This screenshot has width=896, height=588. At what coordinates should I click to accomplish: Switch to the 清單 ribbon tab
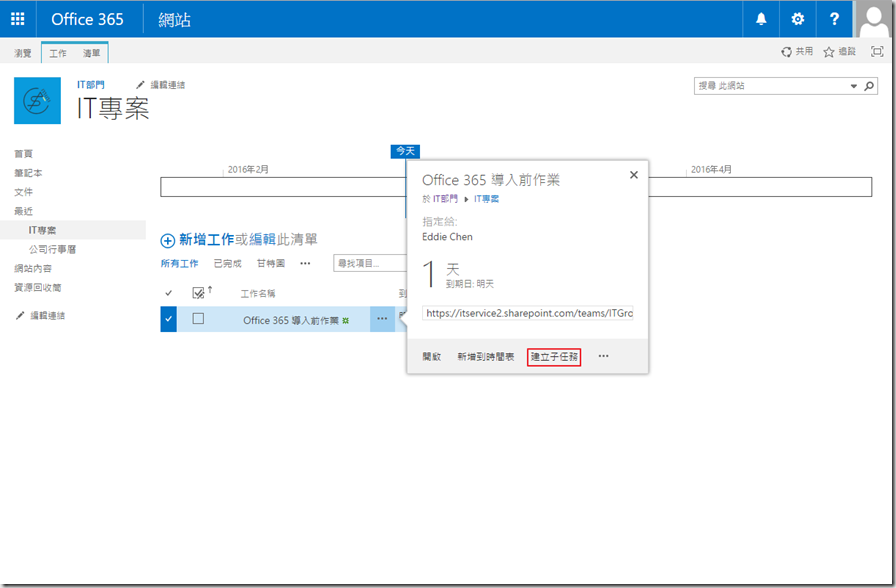91,53
